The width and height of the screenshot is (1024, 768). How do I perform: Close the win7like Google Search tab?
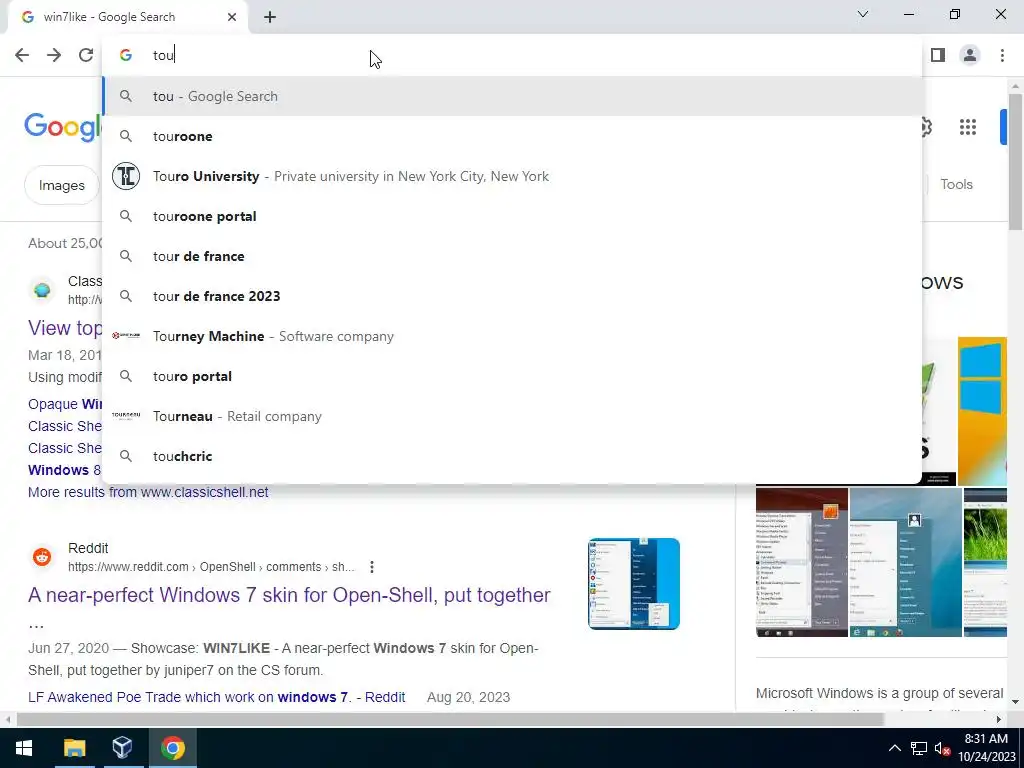[232, 17]
